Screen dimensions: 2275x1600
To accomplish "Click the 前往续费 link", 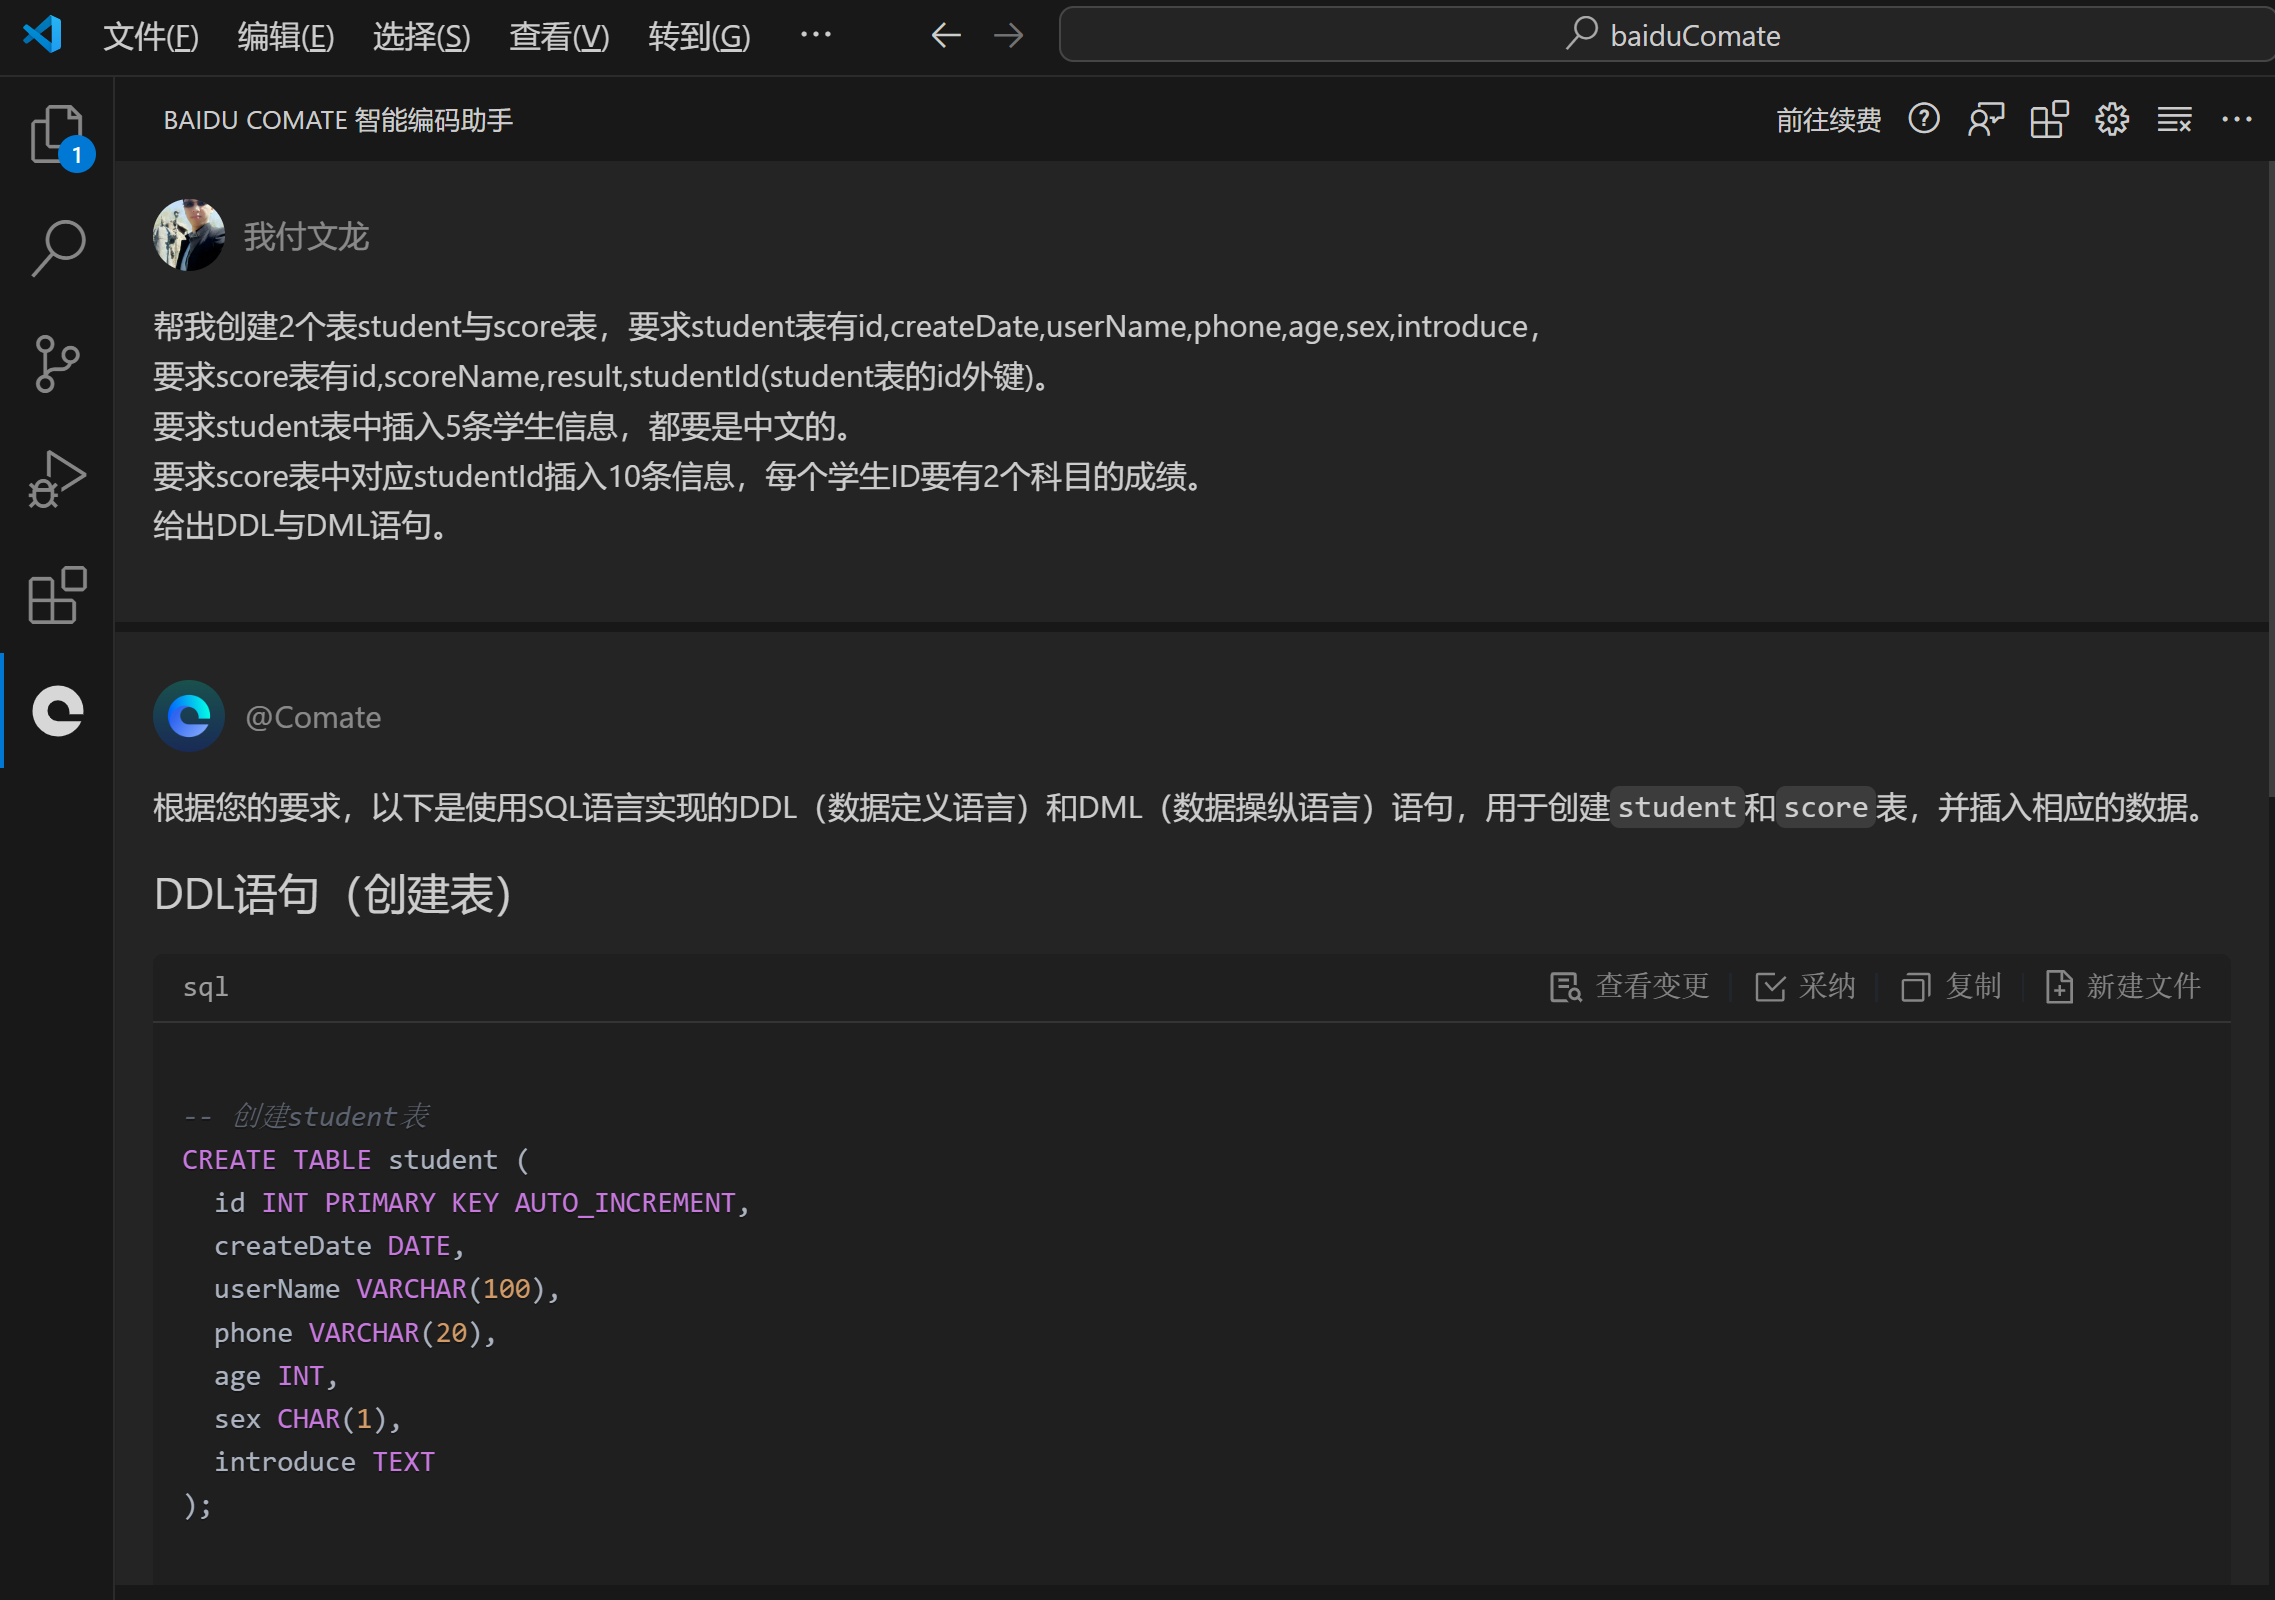I will point(1828,121).
